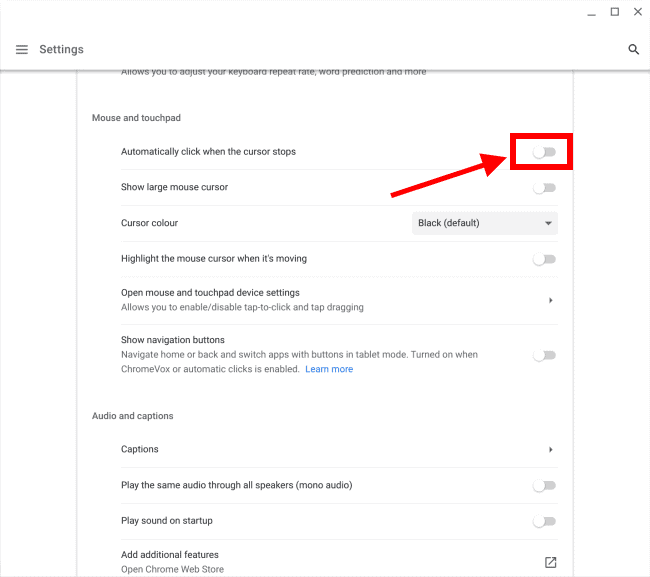Maximize the Settings window

(x=614, y=12)
